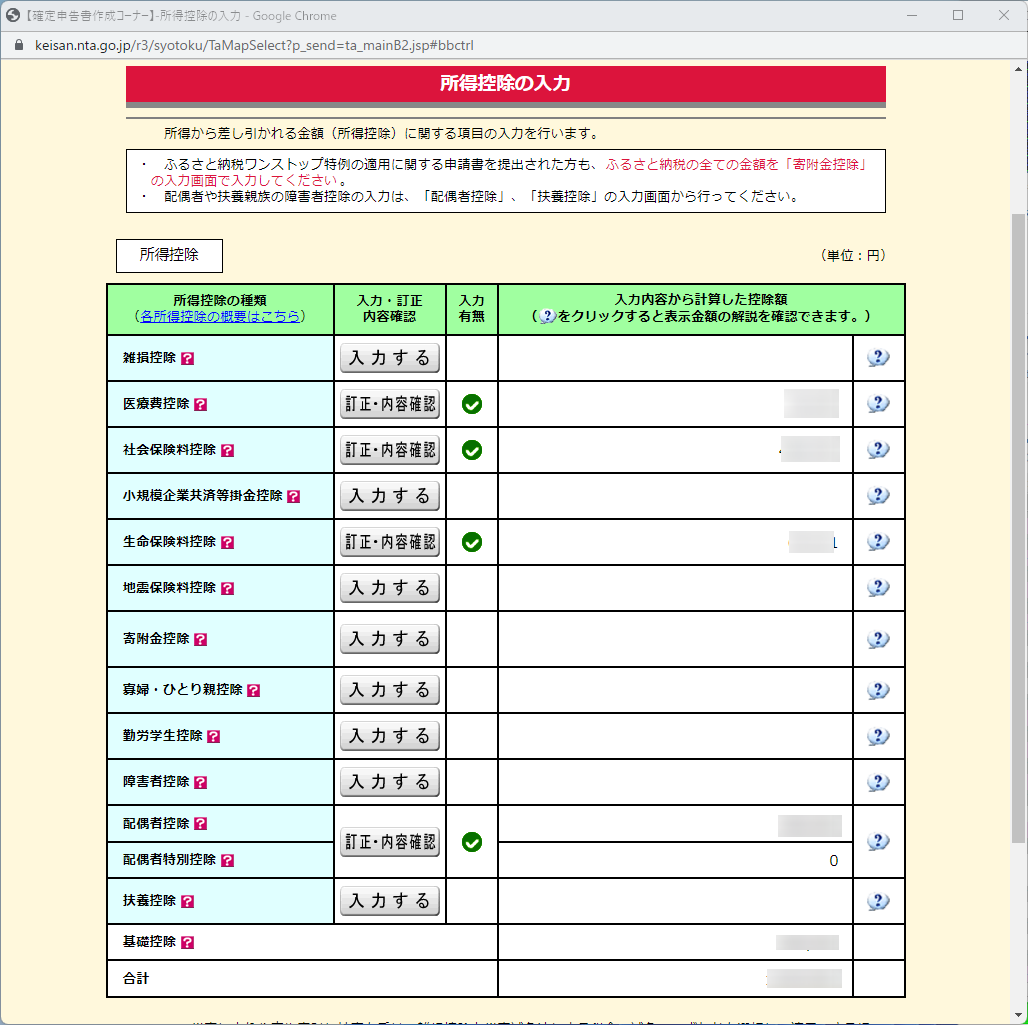Click the lock icon in the address bar
The image size is (1028, 1025).
(18, 45)
